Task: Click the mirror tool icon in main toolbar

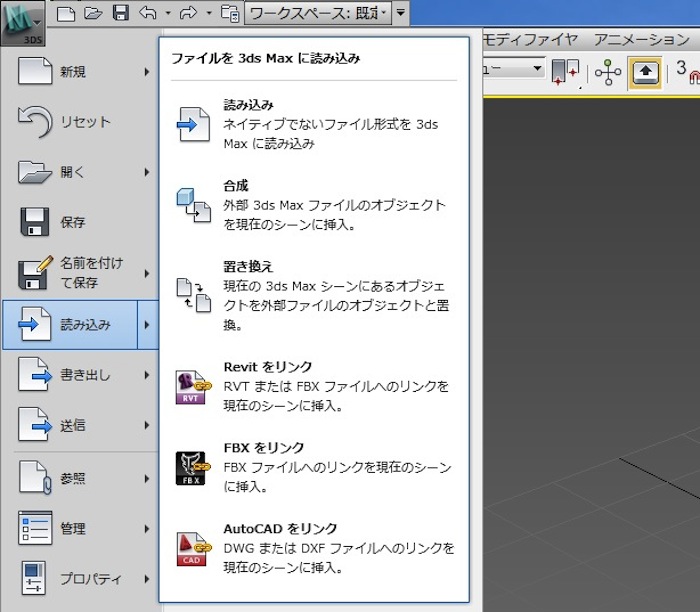Action: click(x=567, y=72)
